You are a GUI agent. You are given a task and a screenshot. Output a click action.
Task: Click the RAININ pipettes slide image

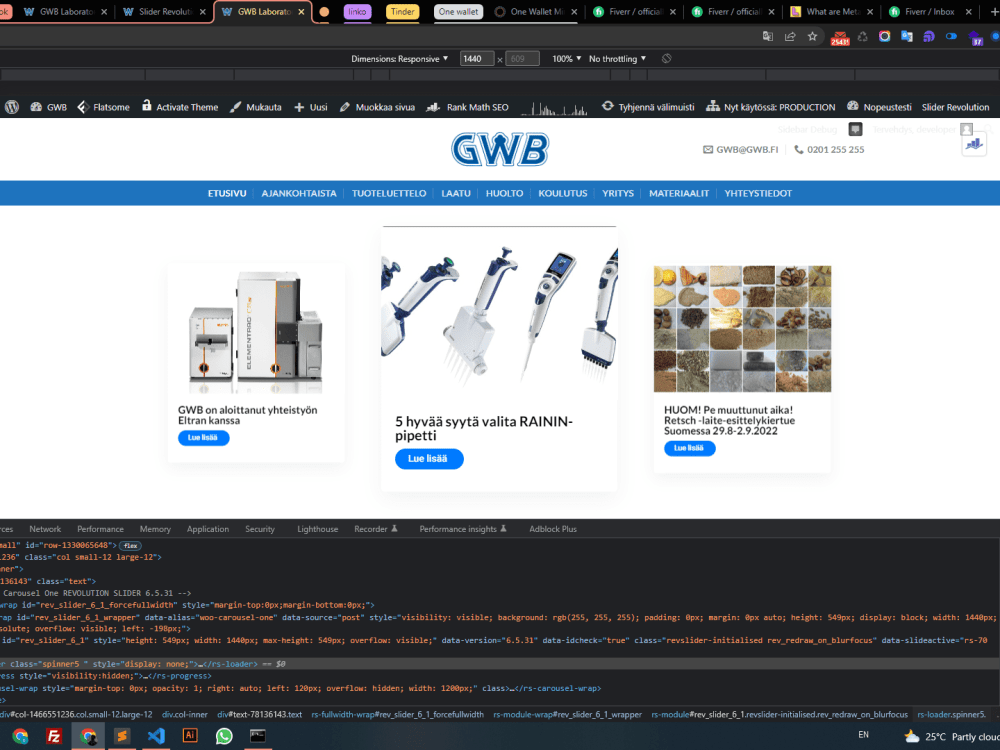coord(499,316)
